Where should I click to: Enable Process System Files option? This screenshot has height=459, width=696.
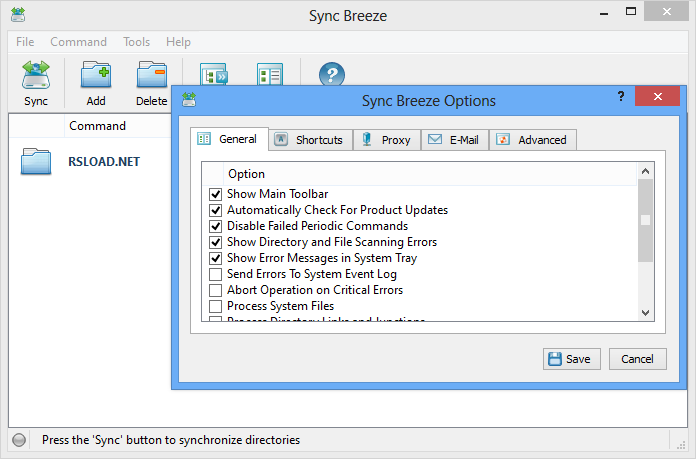click(x=215, y=306)
